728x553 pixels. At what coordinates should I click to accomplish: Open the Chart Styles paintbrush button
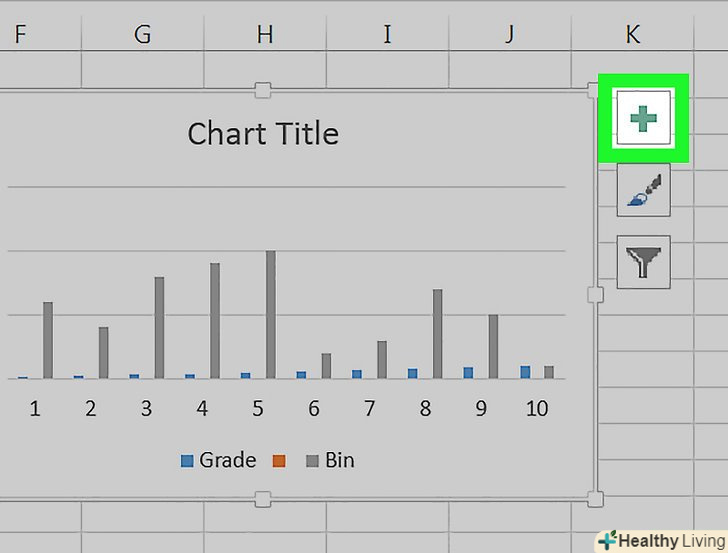(643, 190)
